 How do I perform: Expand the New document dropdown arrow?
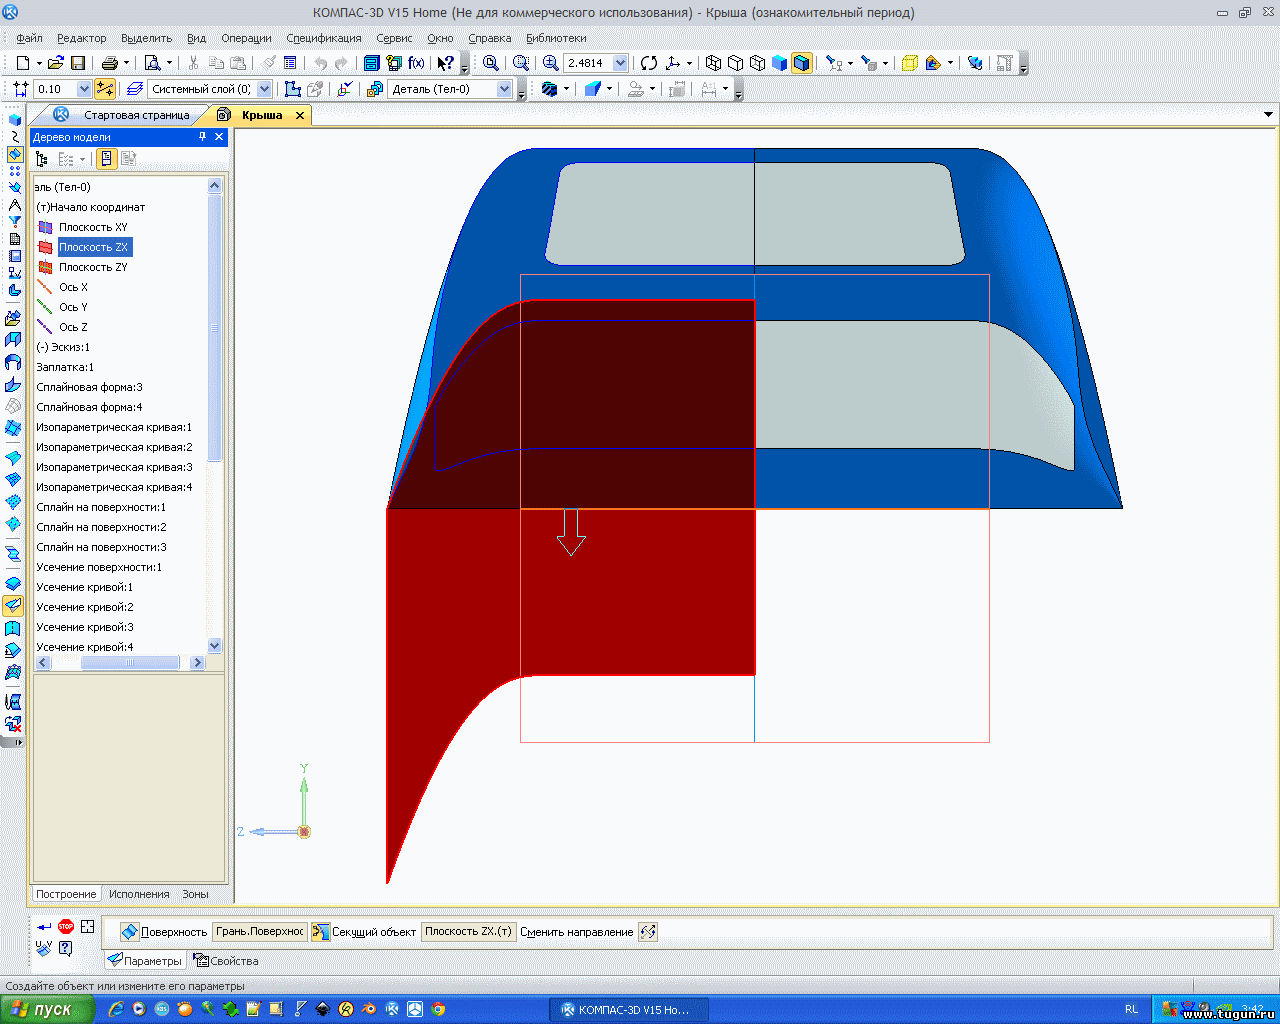point(39,63)
